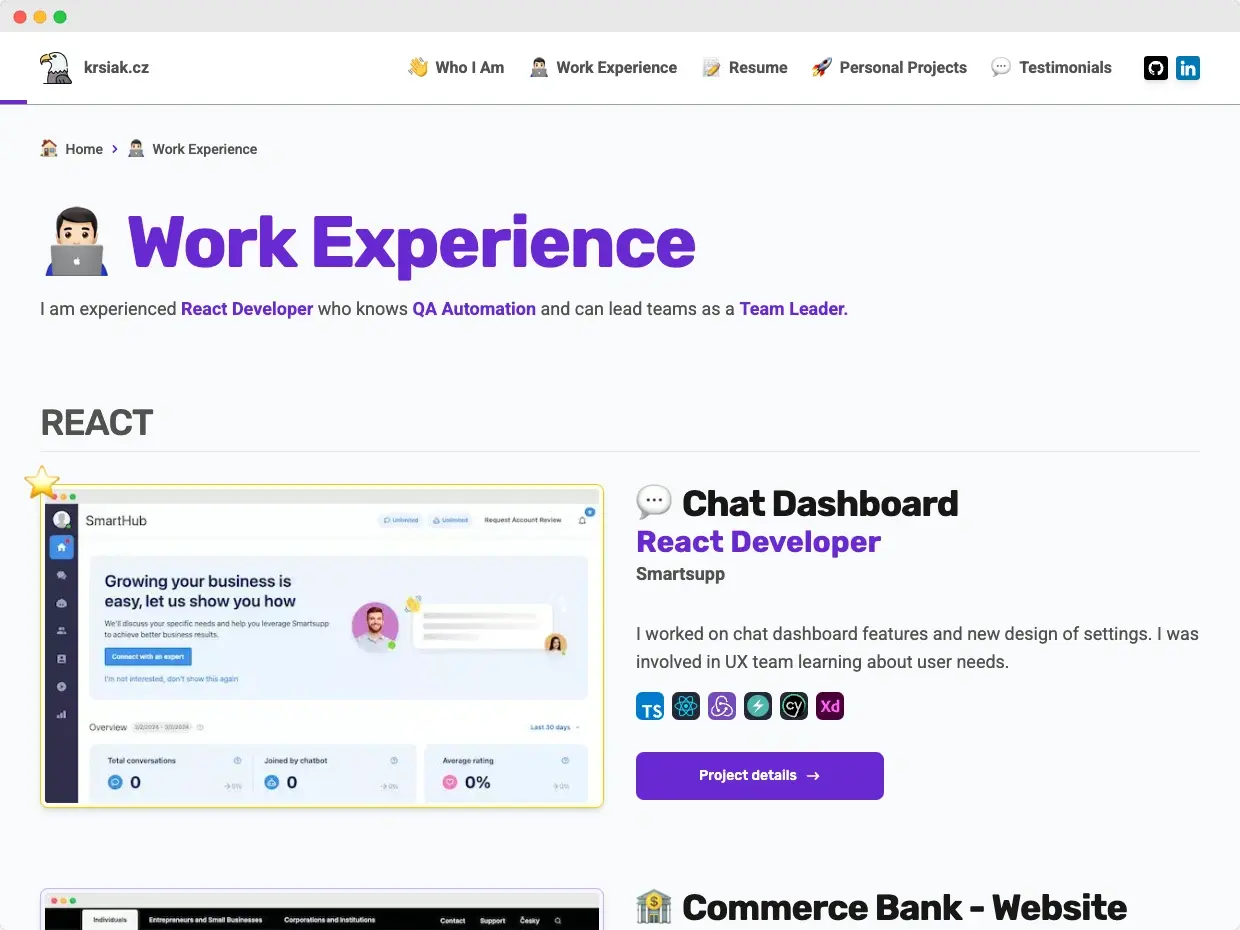Click the teal lightning bolt icon
1240x930 pixels.
coord(758,707)
